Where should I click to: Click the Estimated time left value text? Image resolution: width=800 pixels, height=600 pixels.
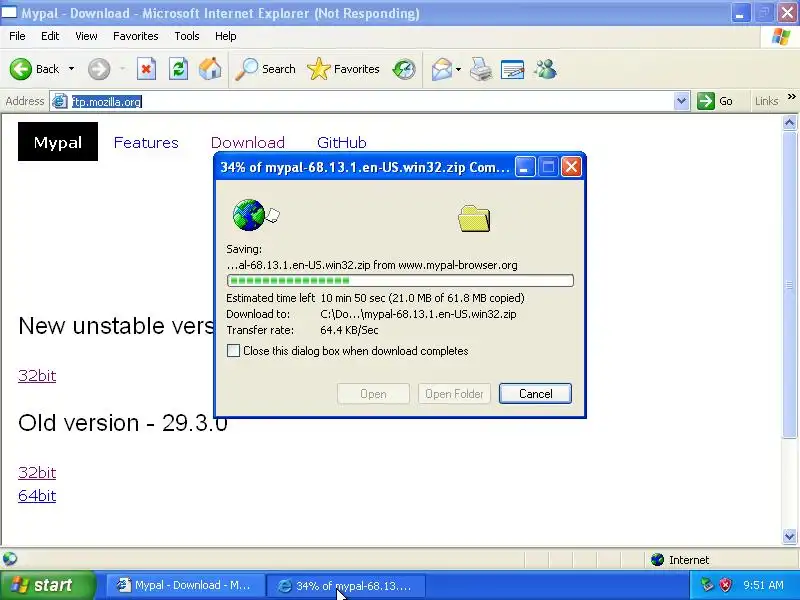point(422,298)
